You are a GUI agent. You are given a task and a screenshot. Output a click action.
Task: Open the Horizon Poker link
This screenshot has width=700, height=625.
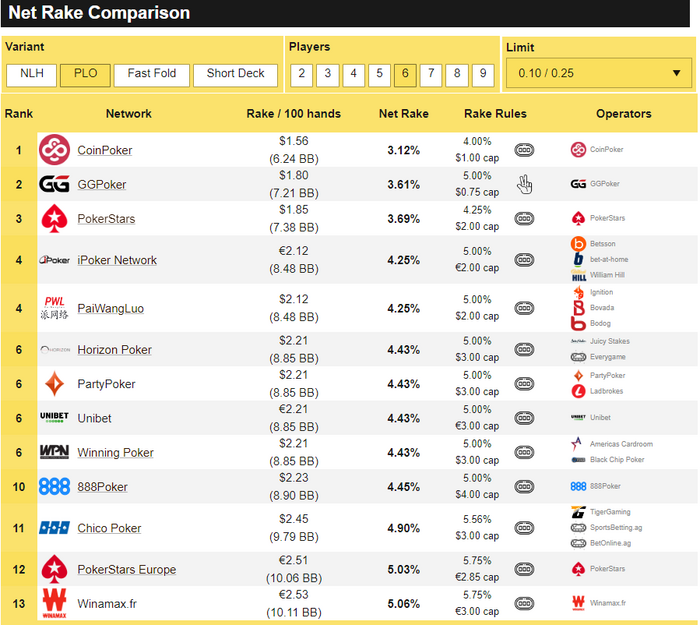pyautogui.click(x=115, y=350)
